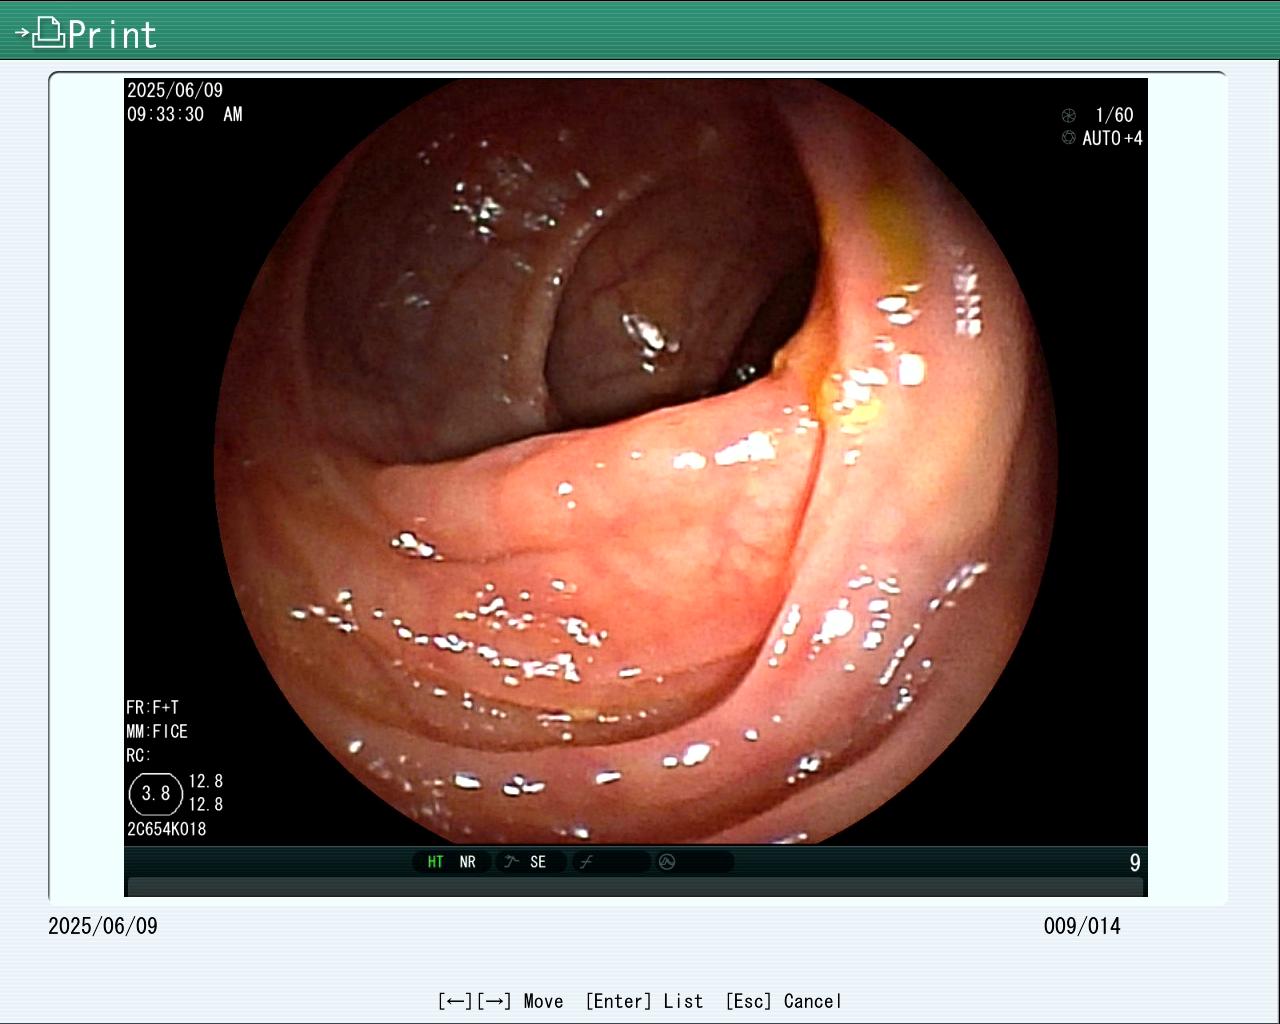Click the Print page icon in the header

click(x=40, y=33)
